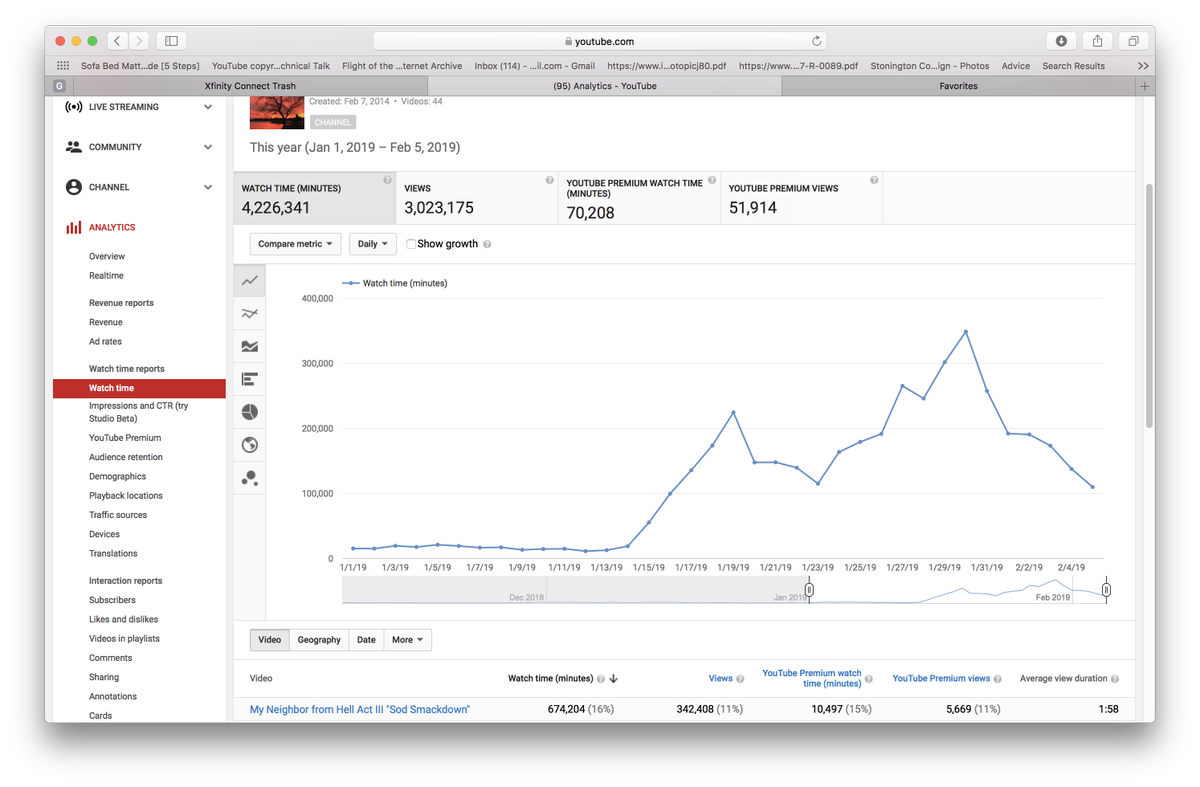
Task: Click Safari forward arrow
Action: pyautogui.click(x=139, y=41)
